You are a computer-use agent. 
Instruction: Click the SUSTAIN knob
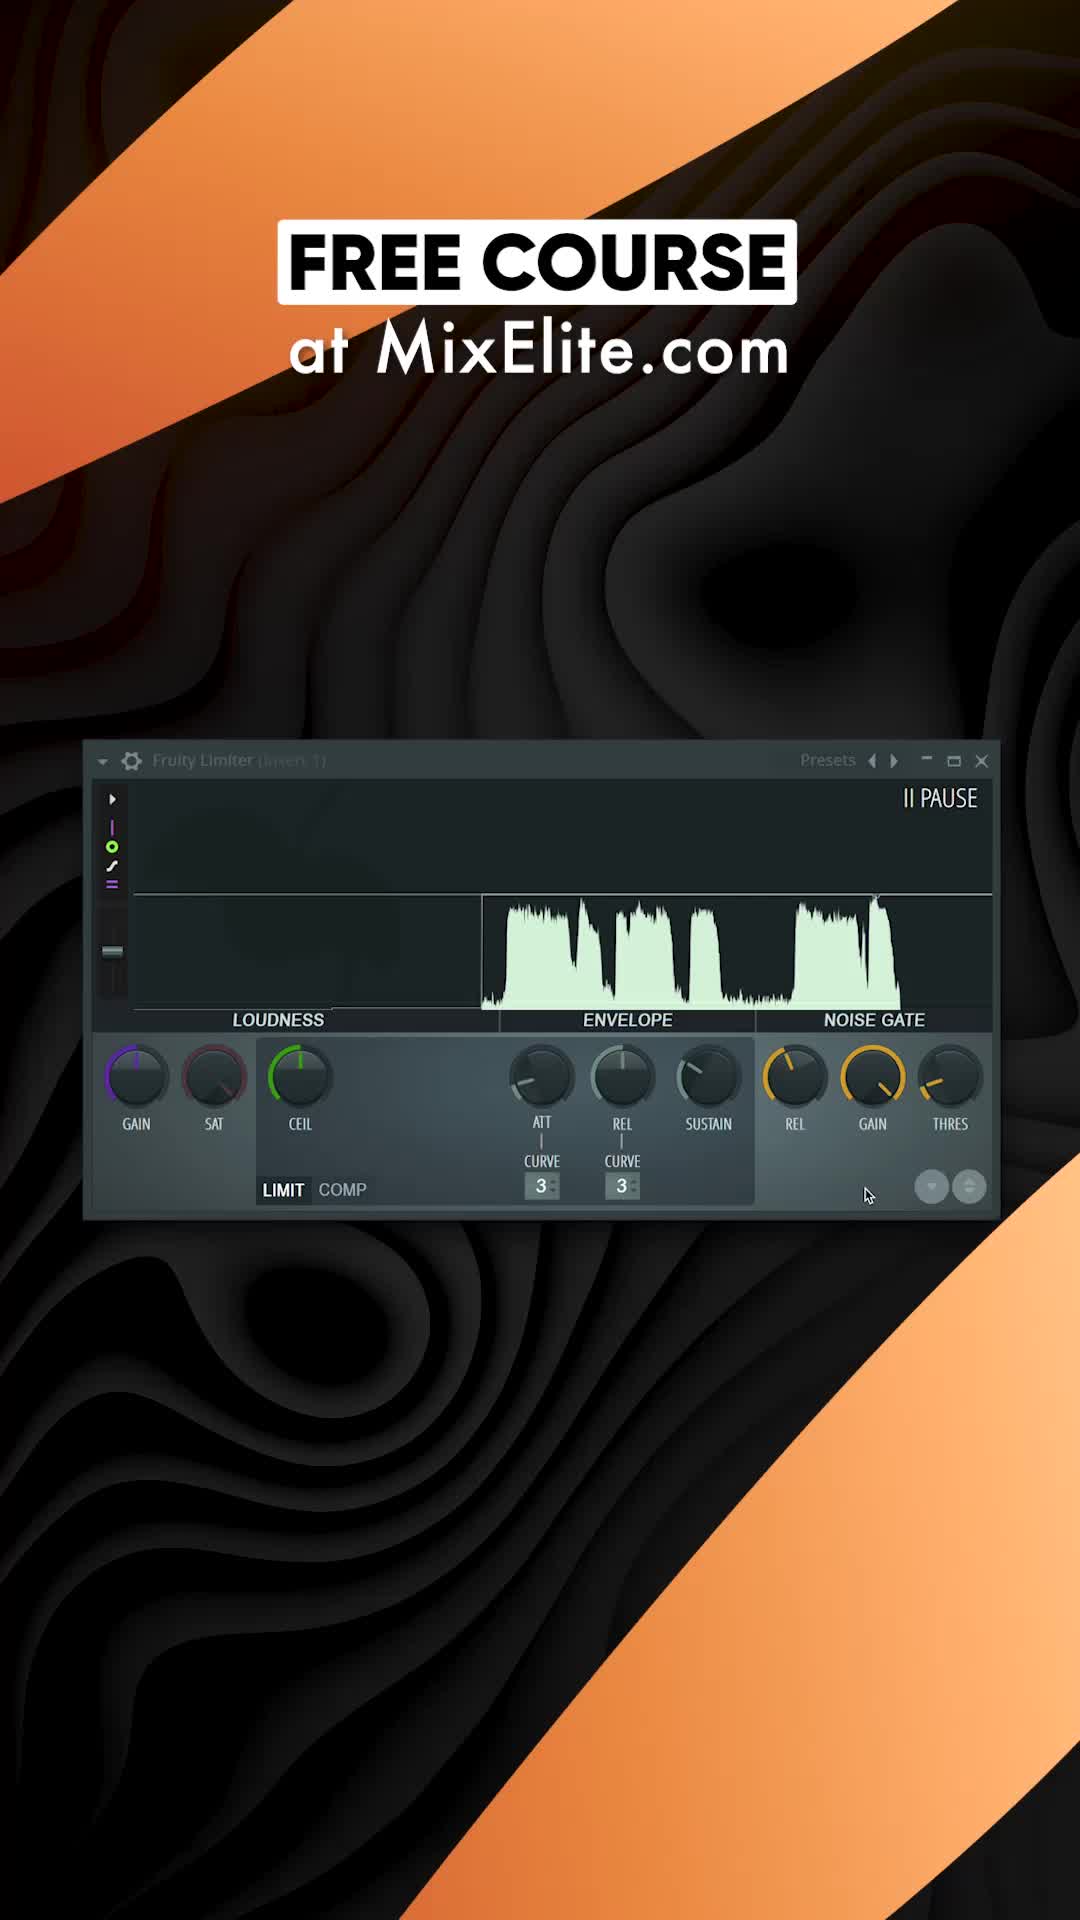[x=708, y=1077]
